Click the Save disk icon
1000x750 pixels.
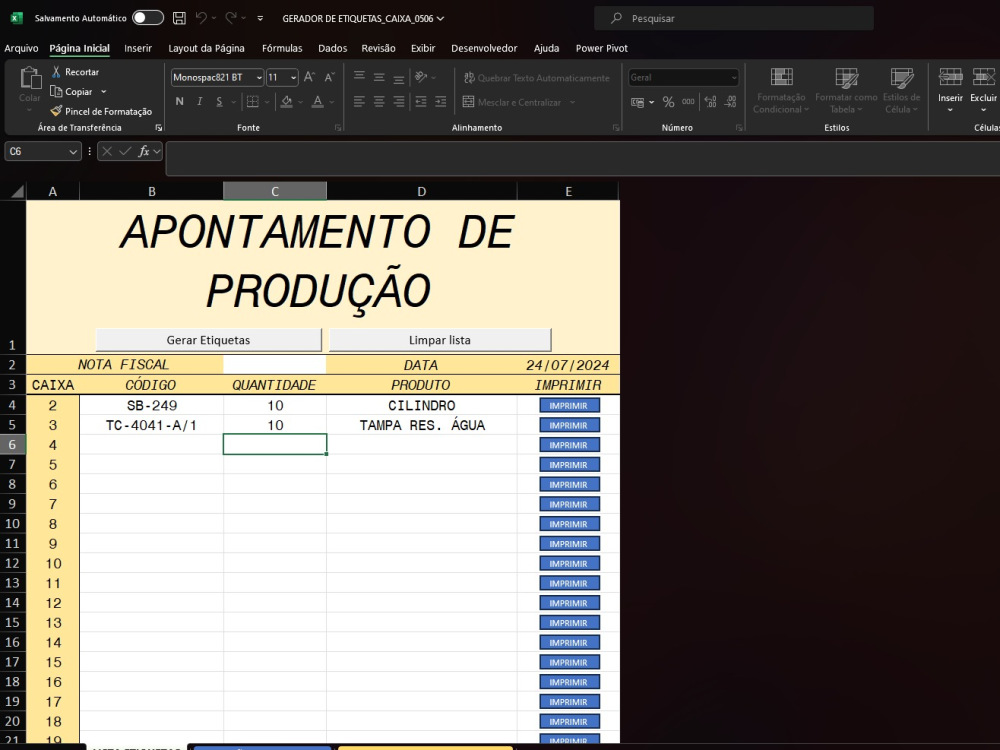(179, 18)
